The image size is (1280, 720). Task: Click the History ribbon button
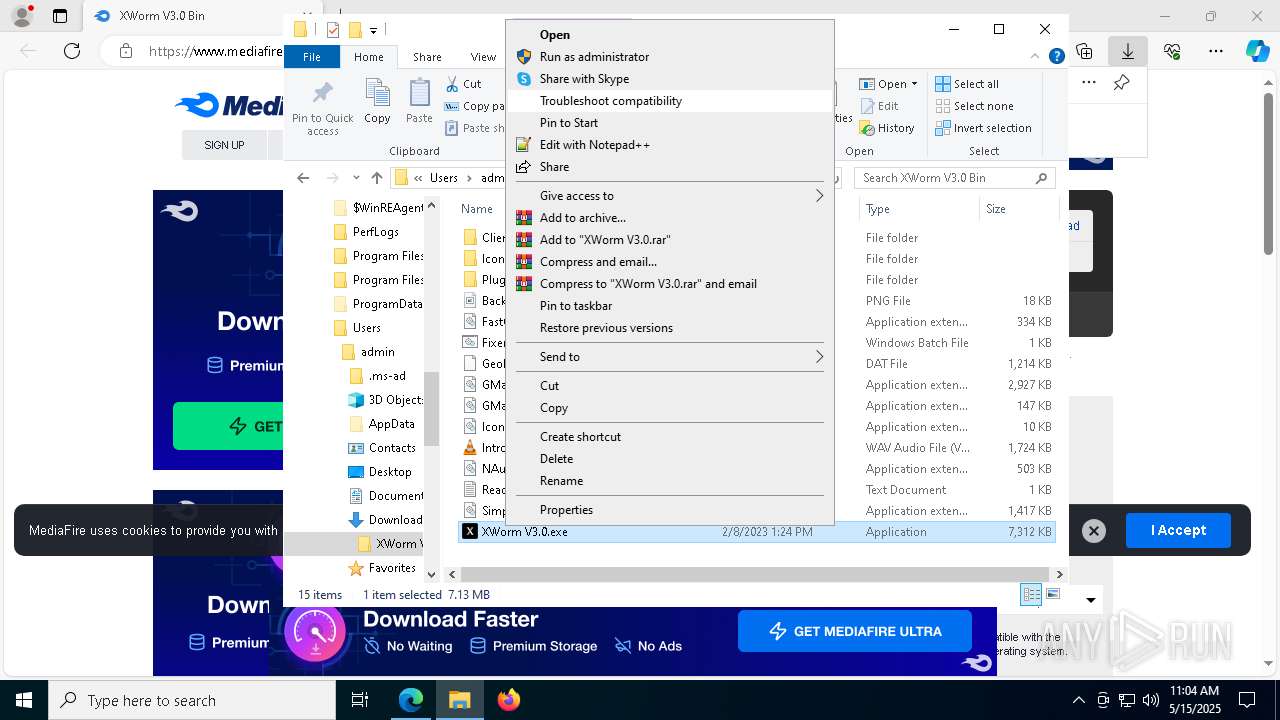(886, 128)
